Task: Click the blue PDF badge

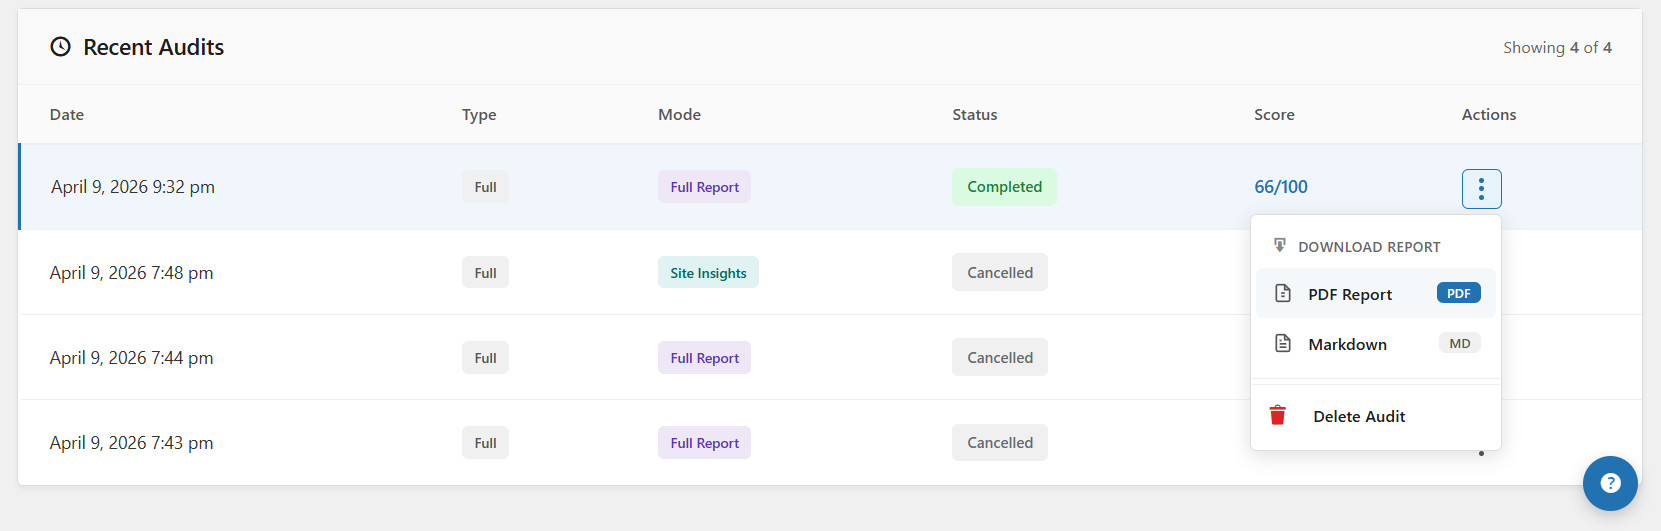Action: 1459,293
